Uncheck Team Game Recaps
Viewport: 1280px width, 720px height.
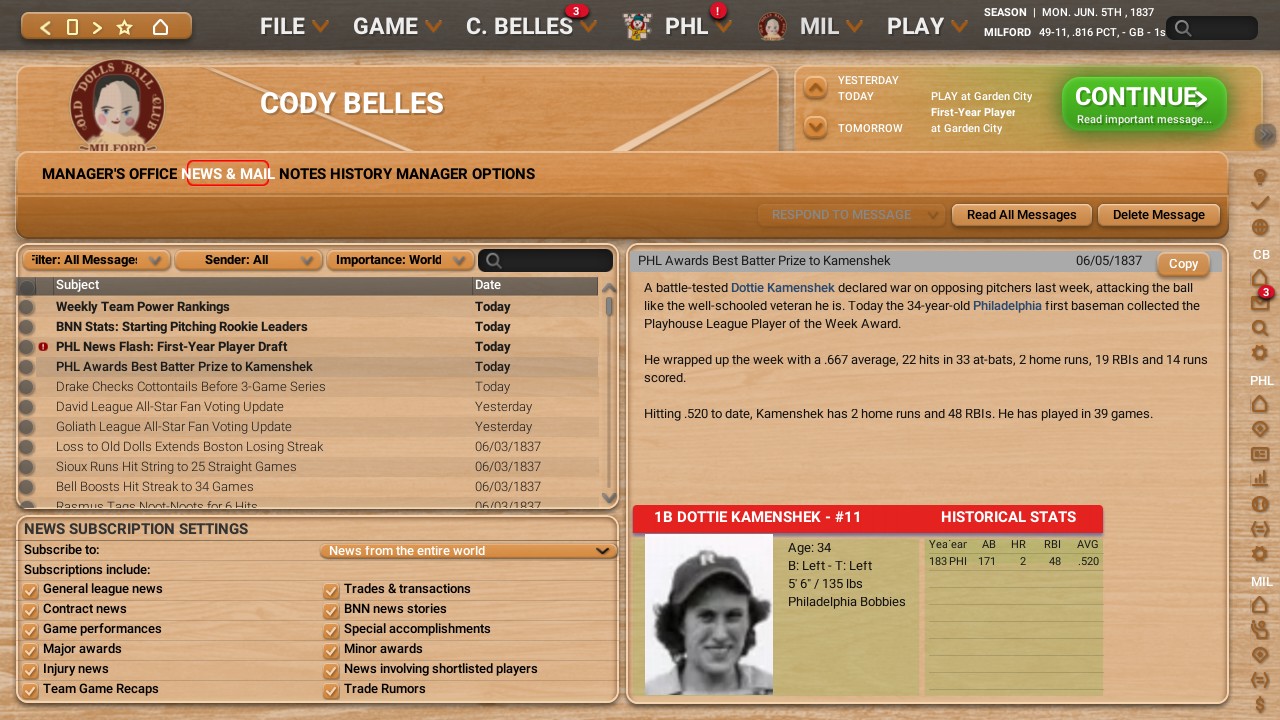(x=30, y=690)
